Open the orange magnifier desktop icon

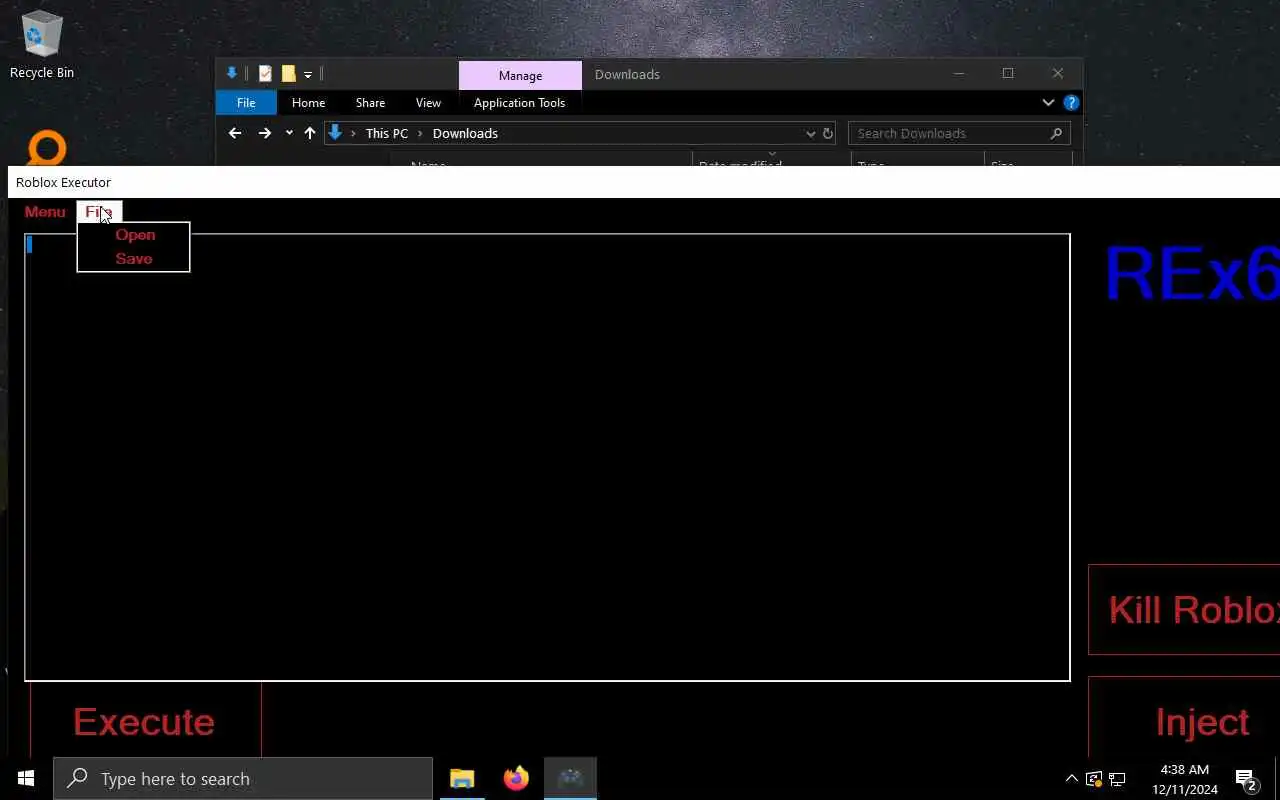(x=46, y=149)
